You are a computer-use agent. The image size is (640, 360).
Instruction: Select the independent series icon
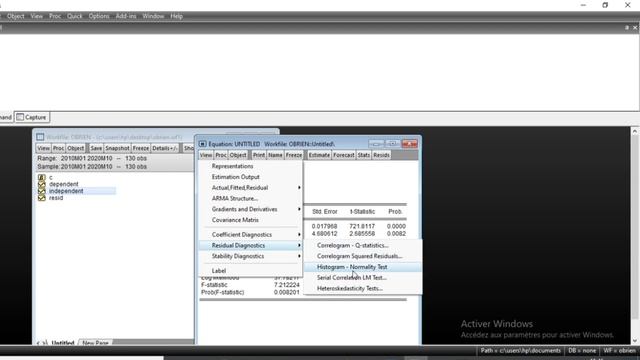(42, 191)
